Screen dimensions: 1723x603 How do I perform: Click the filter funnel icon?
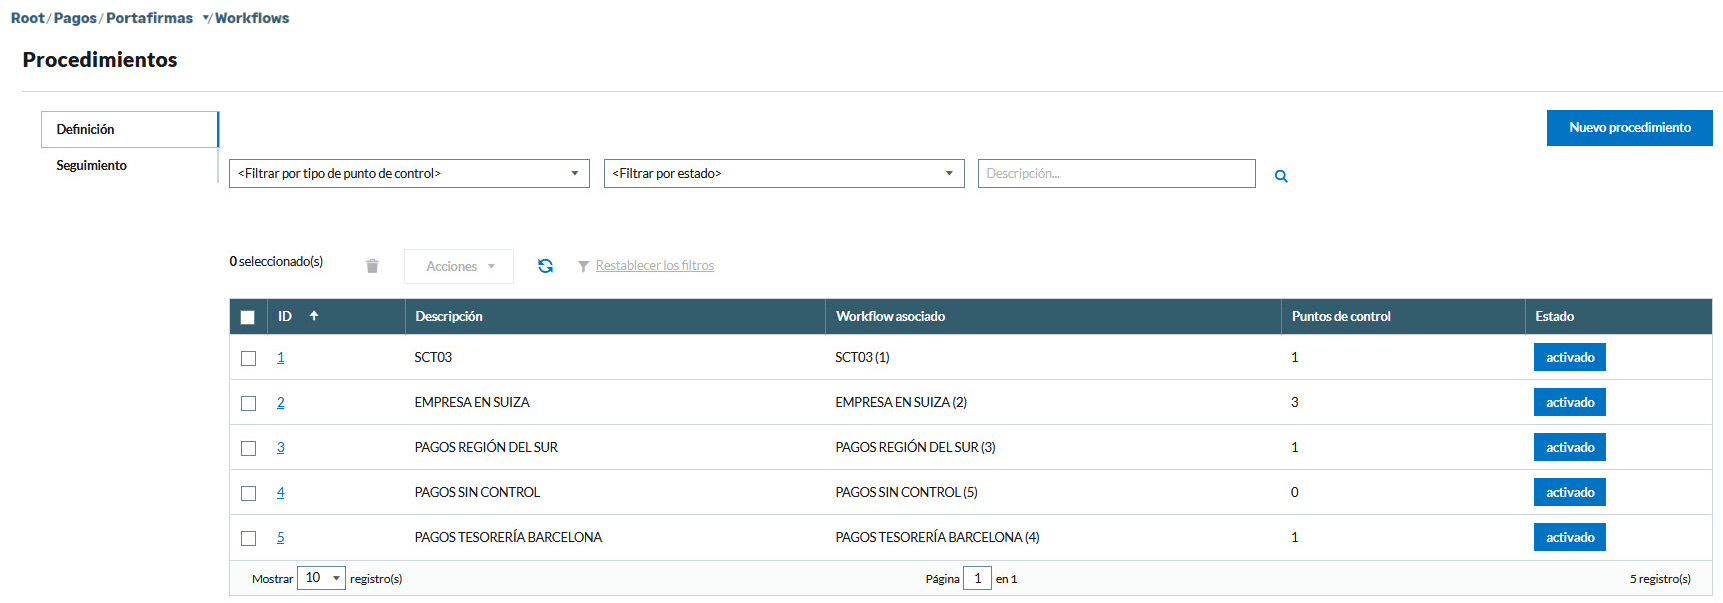click(583, 266)
